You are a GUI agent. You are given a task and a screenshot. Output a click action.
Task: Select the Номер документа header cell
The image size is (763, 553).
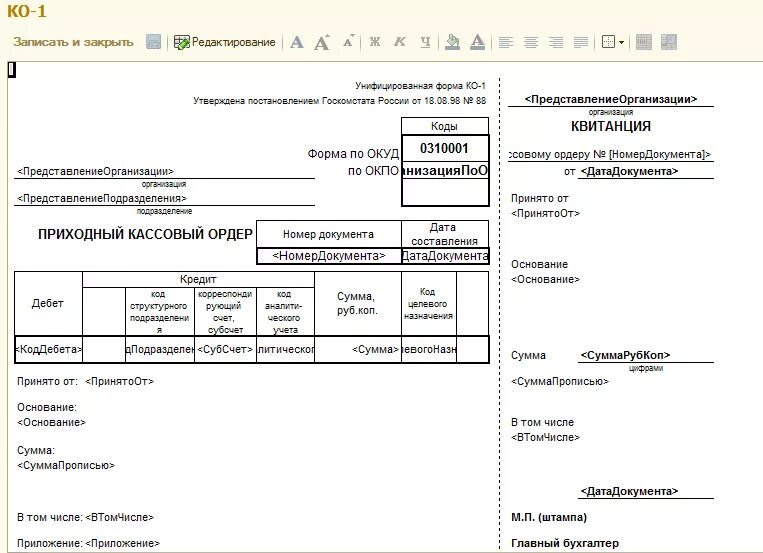pos(329,234)
